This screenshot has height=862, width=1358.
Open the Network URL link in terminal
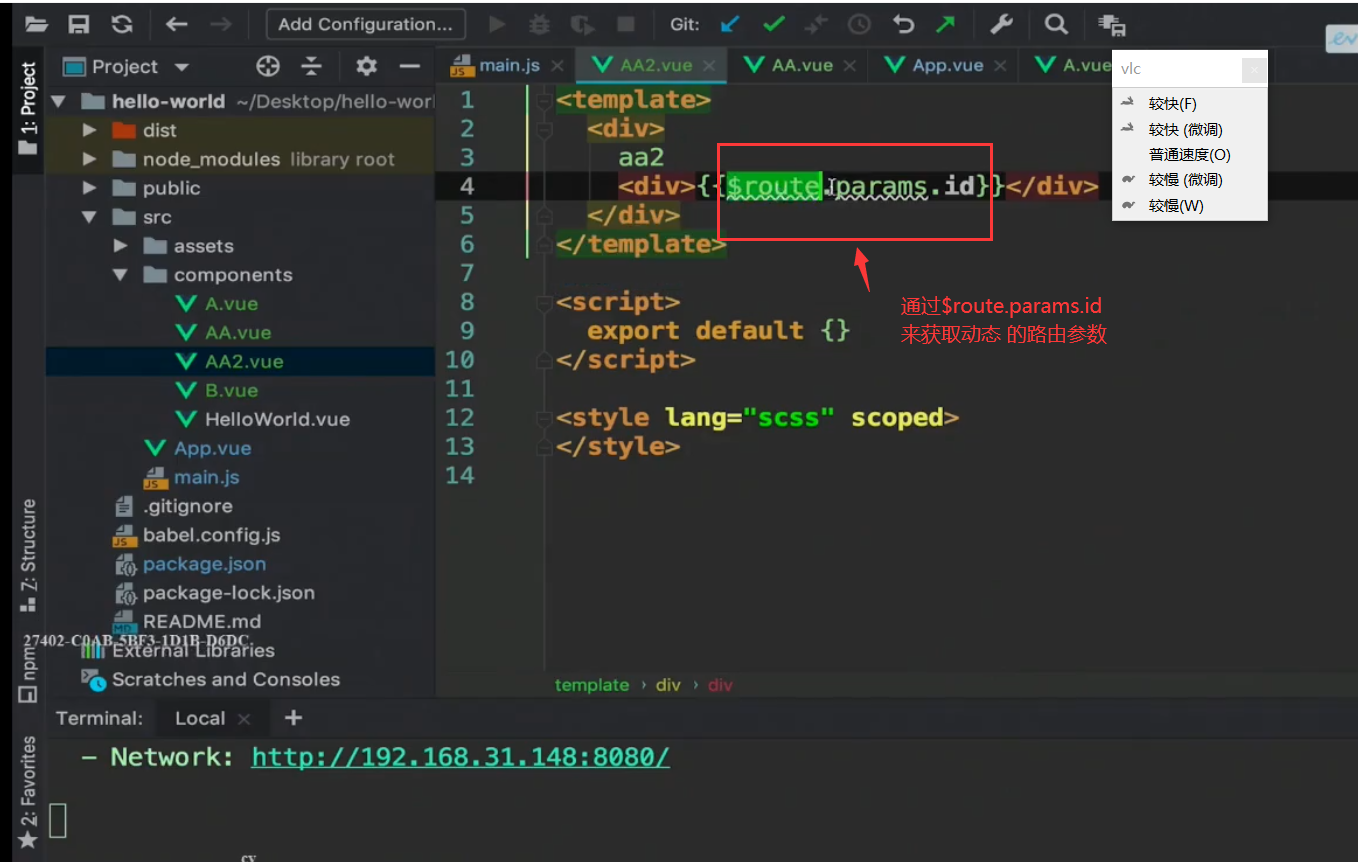click(460, 758)
